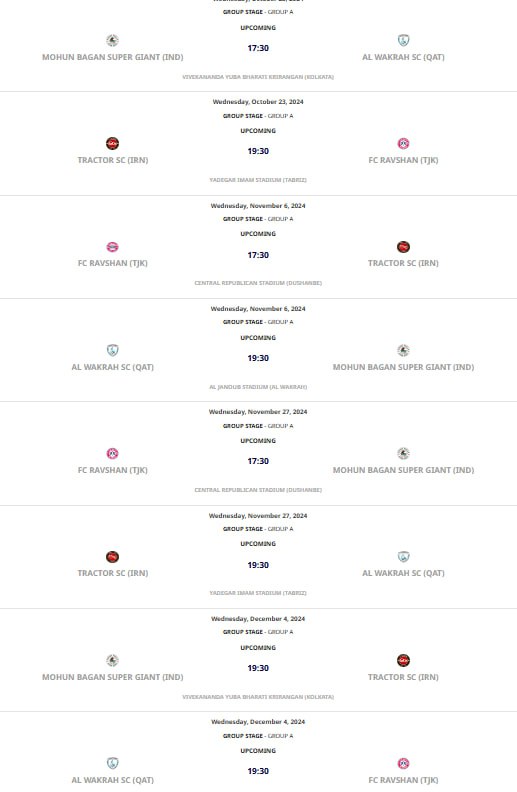This screenshot has height=792, width=517.
Task: Click FC Ravshan crest in November 6 17:30 match
Action: pyautogui.click(x=112, y=247)
